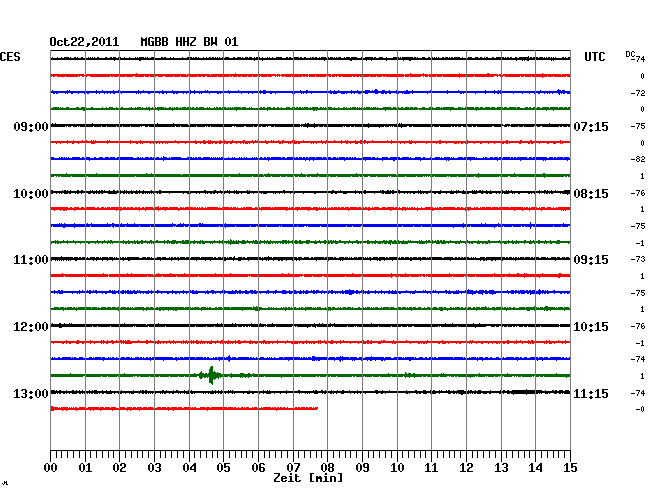This screenshot has width=650, height=494.
Task: Click the "09:15" UTC time label
Action: point(591,260)
